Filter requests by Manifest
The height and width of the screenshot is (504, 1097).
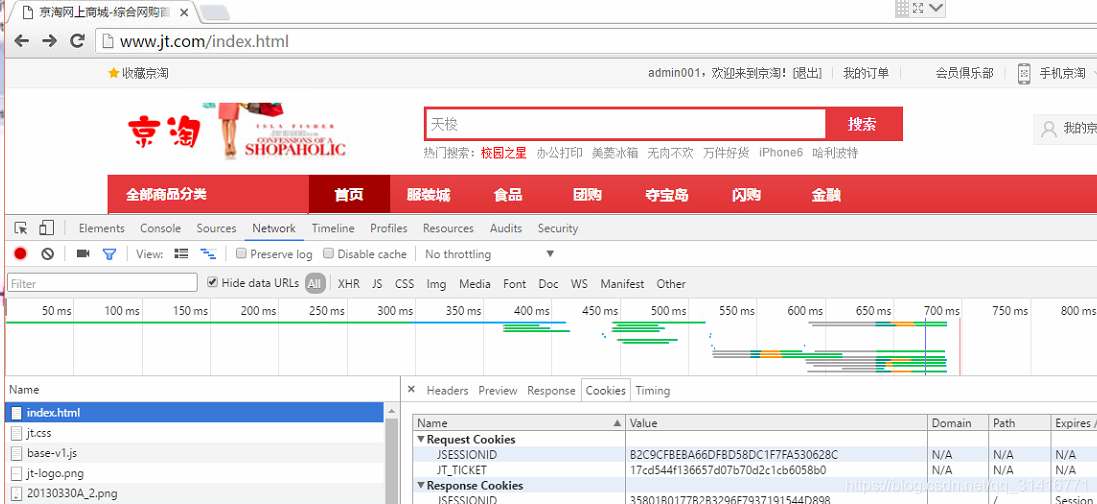point(622,284)
